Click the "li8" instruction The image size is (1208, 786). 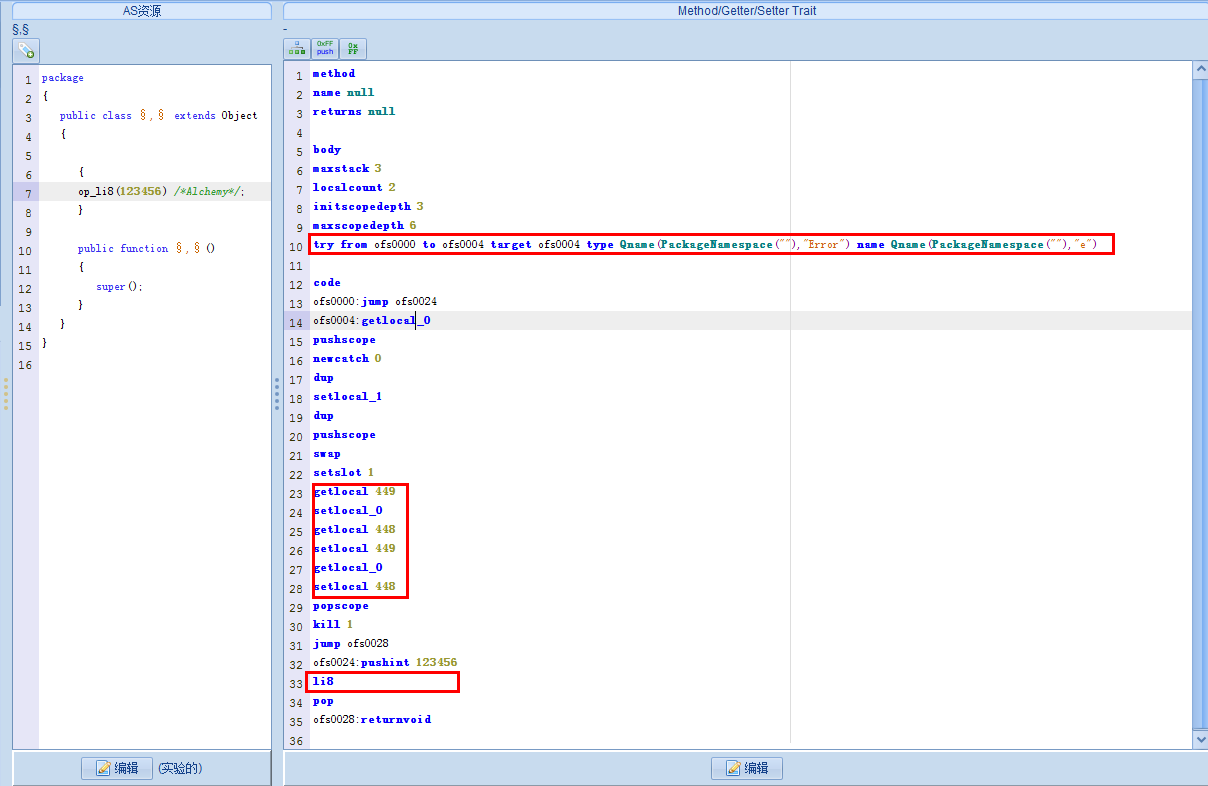[x=323, y=682]
